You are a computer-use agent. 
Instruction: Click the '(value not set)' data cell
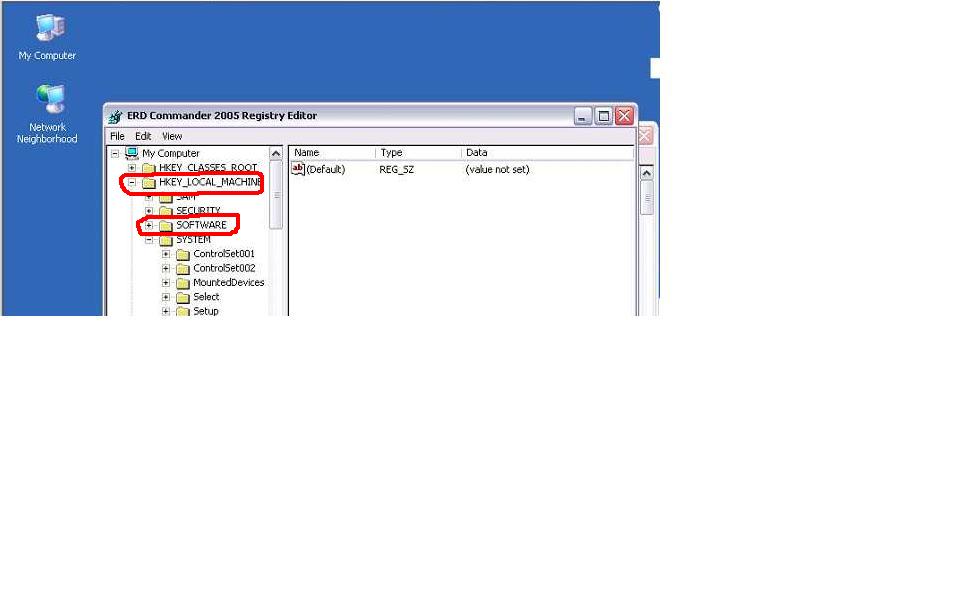click(x=497, y=170)
